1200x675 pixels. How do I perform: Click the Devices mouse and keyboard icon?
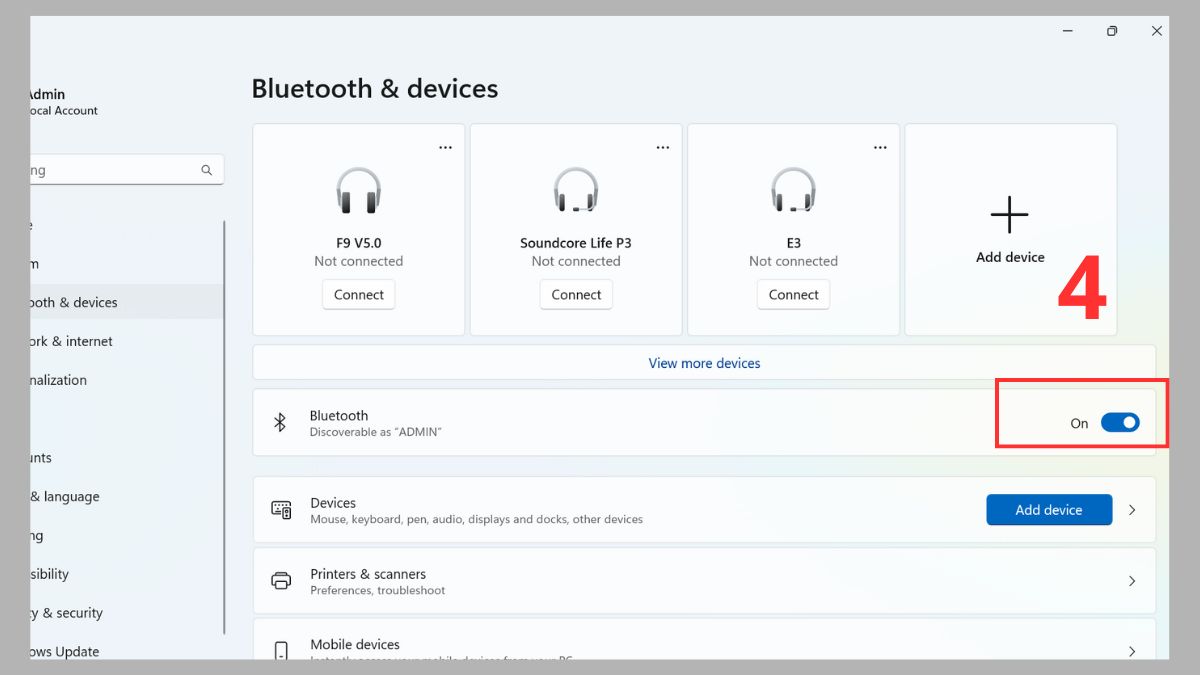tap(281, 509)
